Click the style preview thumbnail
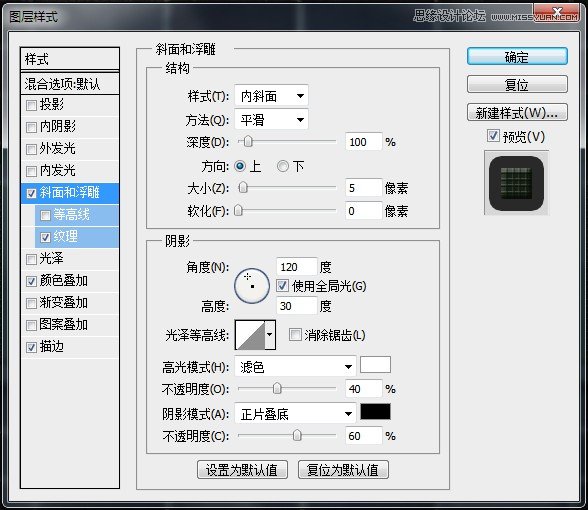This screenshot has width=588, height=510. pyautogui.click(x=516, y=183)
